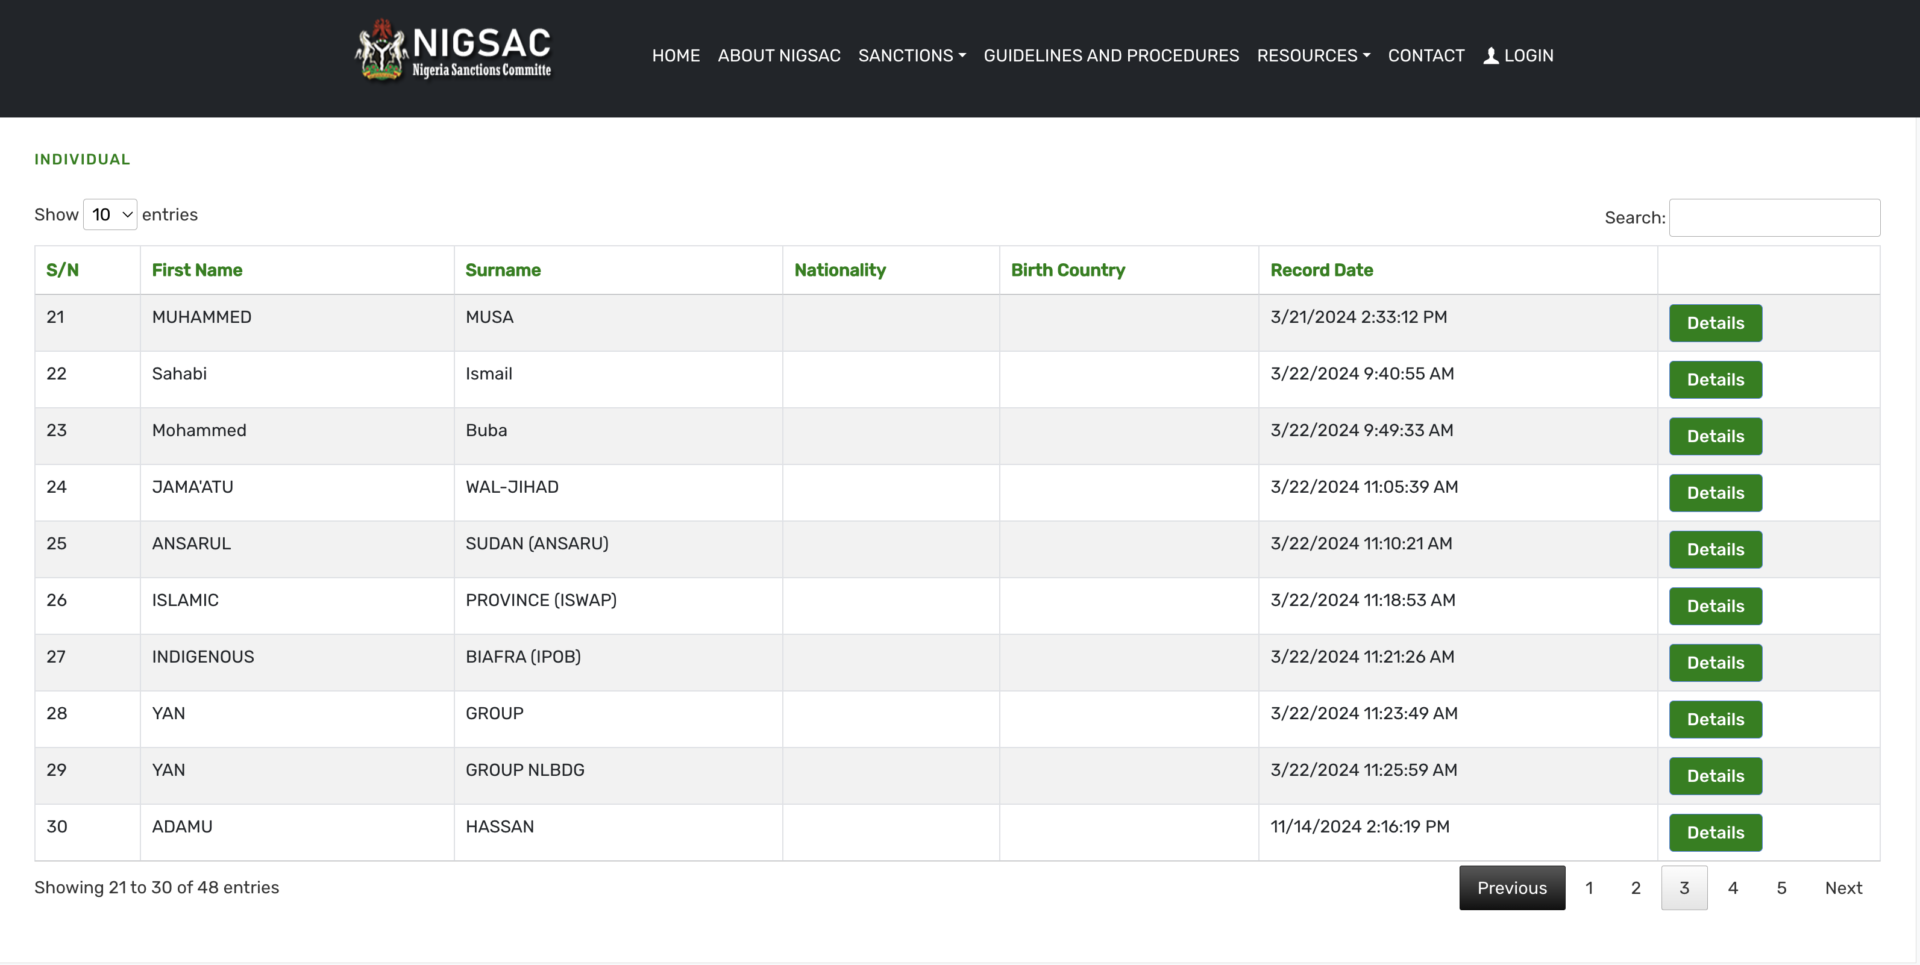Sort table by First Name column
This screenshot has height=965, width=1920.
pos(197,270)
